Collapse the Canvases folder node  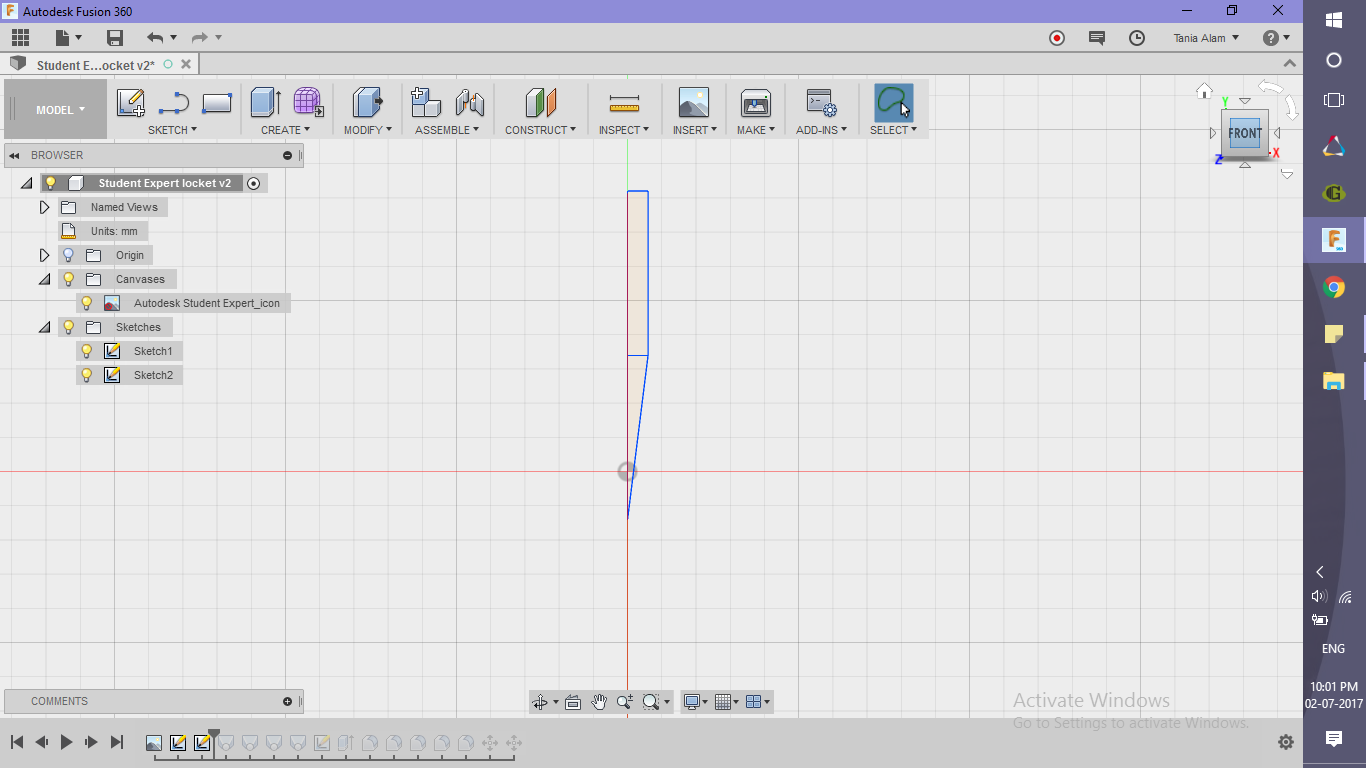click(44, 279)
